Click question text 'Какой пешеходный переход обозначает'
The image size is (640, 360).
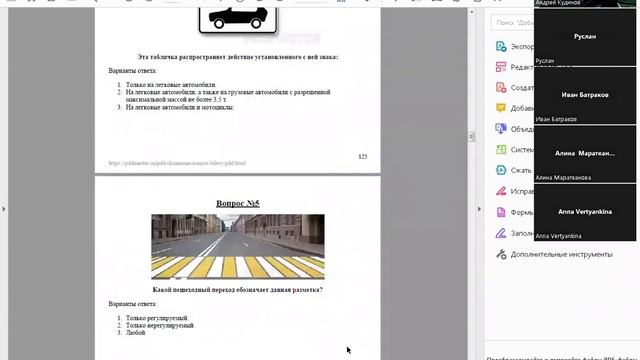(x=238, y=290)
